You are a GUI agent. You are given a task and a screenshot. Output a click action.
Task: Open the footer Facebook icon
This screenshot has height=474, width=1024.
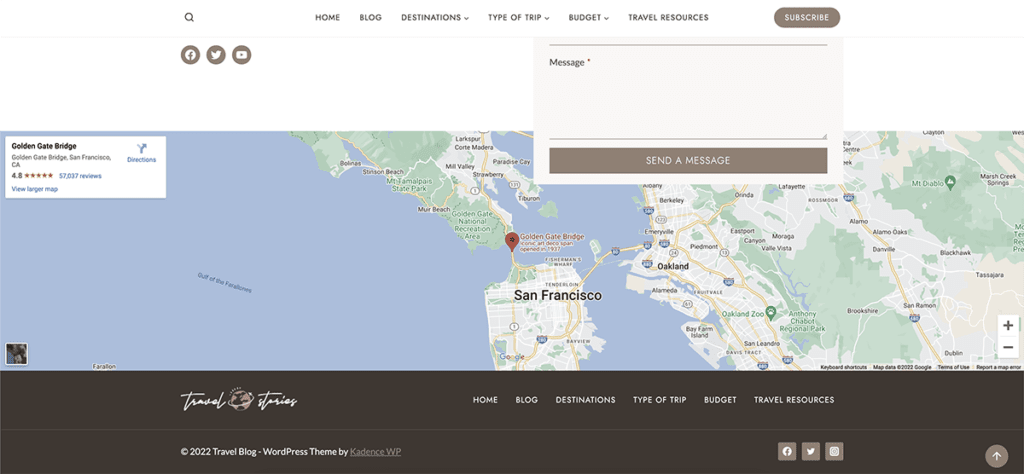787,451
